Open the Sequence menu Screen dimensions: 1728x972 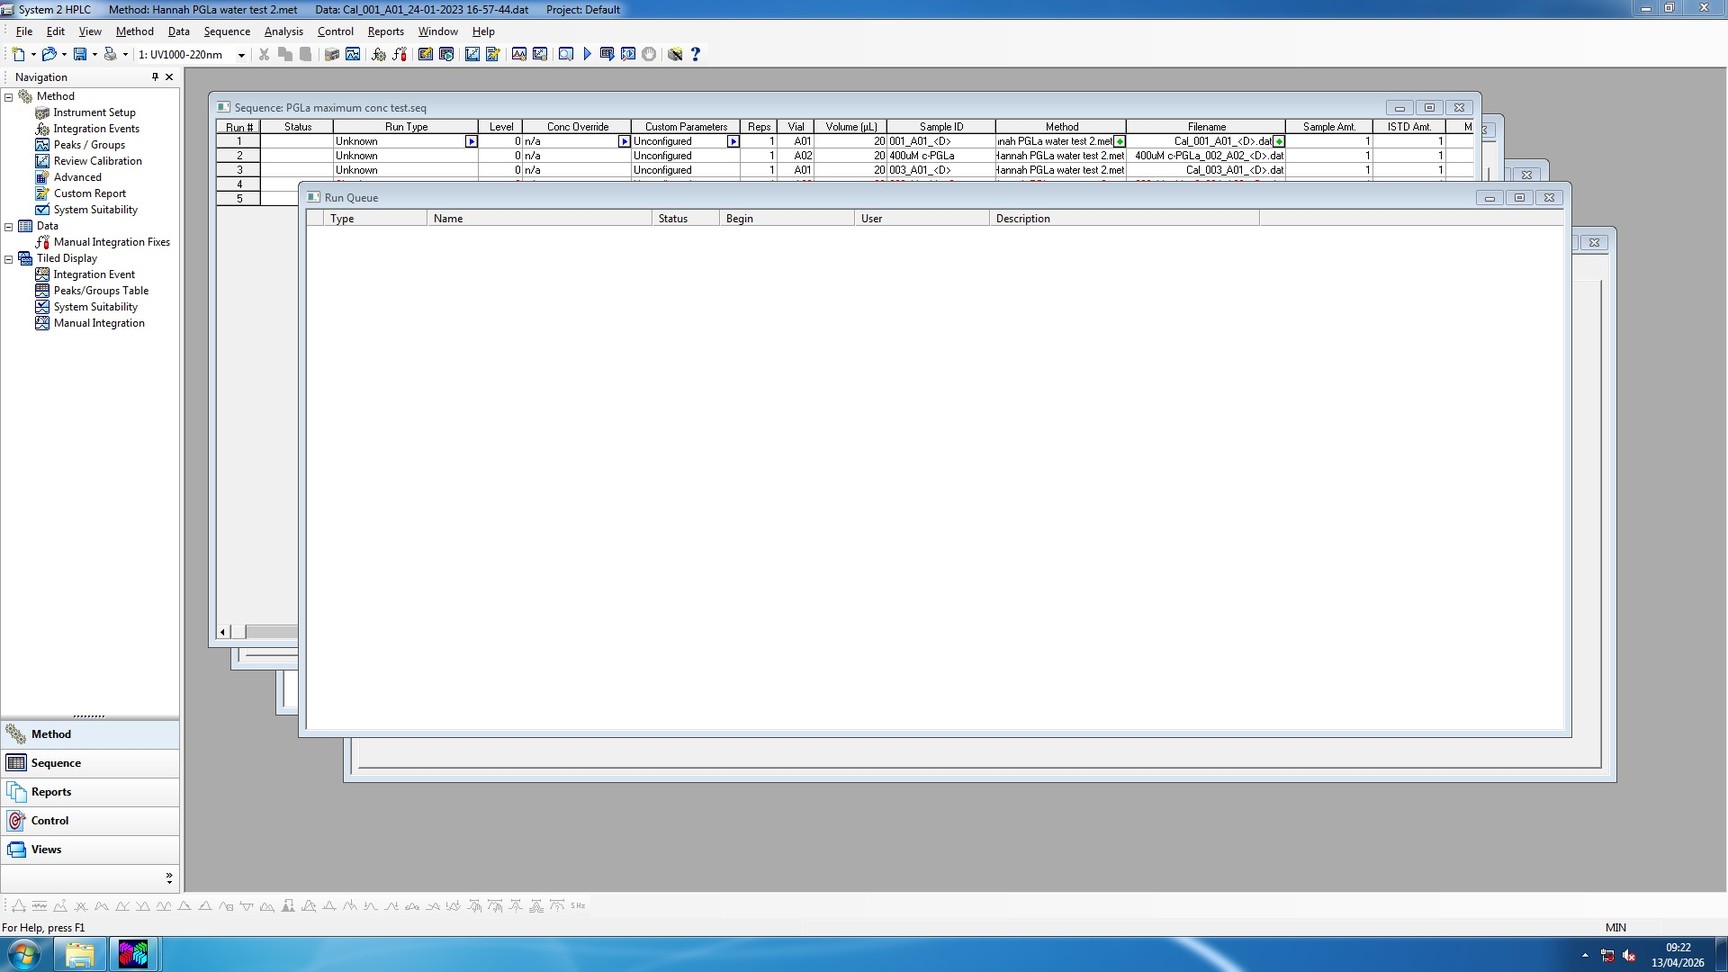click(227, 31)
